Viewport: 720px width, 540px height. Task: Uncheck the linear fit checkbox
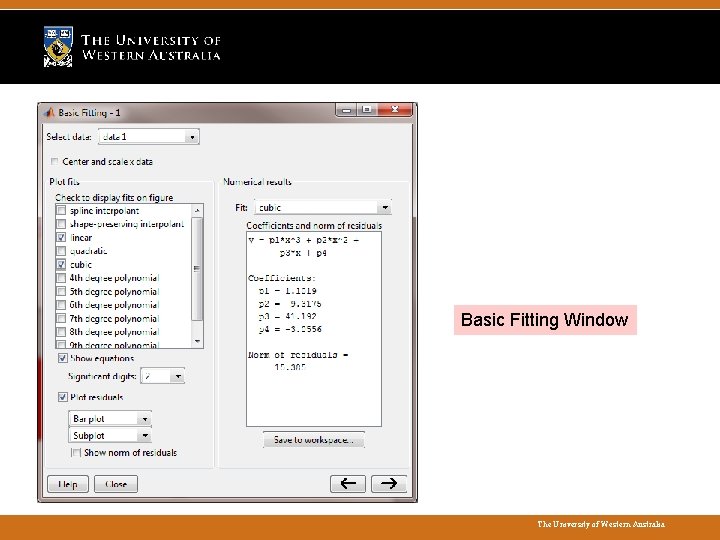[x=61, y=237]
